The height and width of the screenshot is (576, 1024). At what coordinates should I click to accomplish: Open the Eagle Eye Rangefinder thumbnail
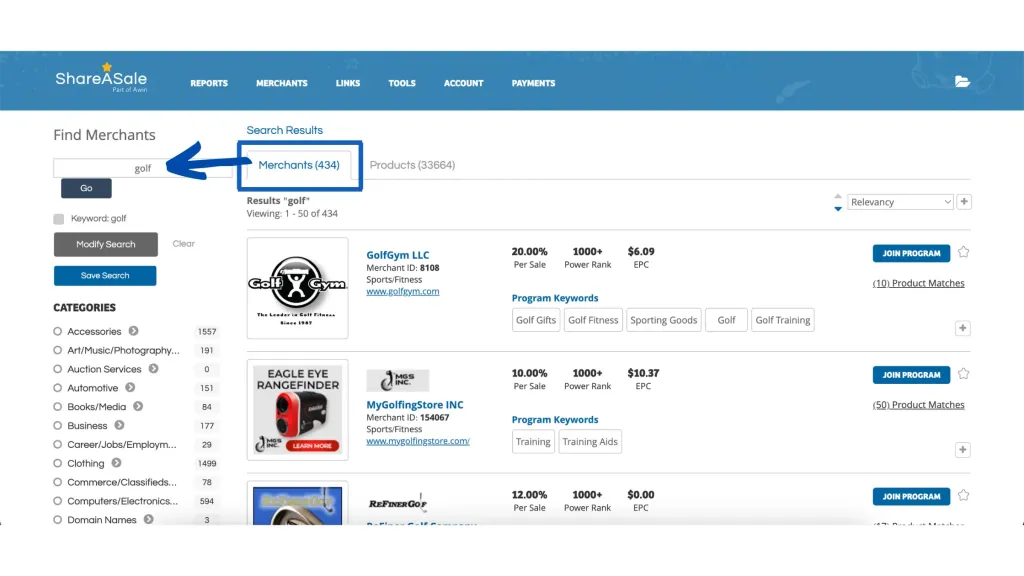pyautogui.click(x=298, y=409)
